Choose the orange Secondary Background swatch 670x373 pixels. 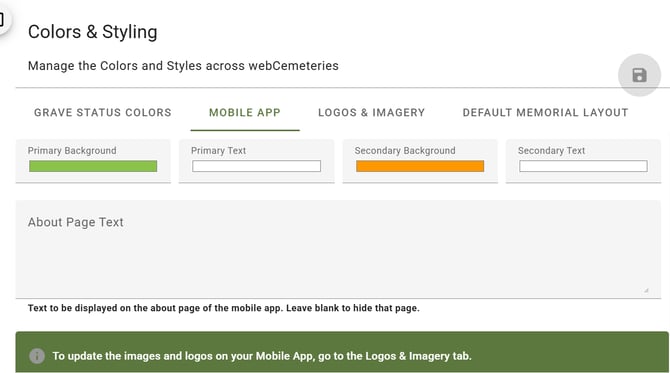point(420,166)
